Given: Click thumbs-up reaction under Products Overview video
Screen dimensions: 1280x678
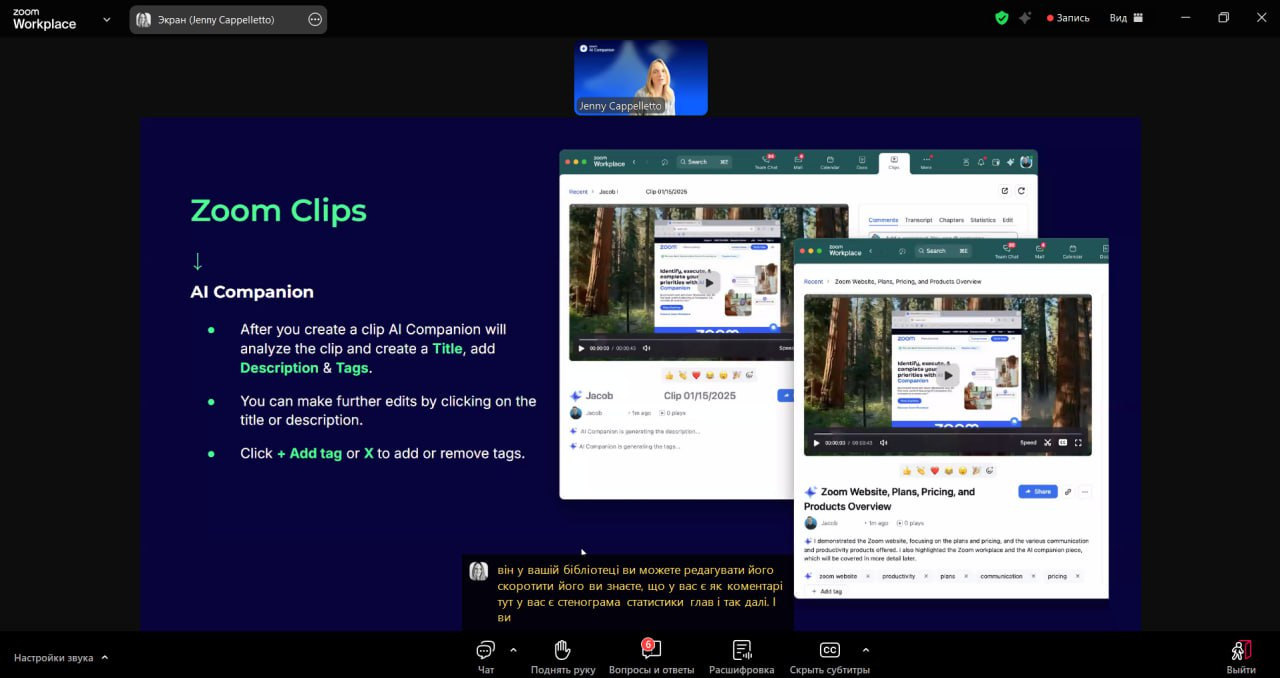Looking at the screenshot, I should (907, 470).
